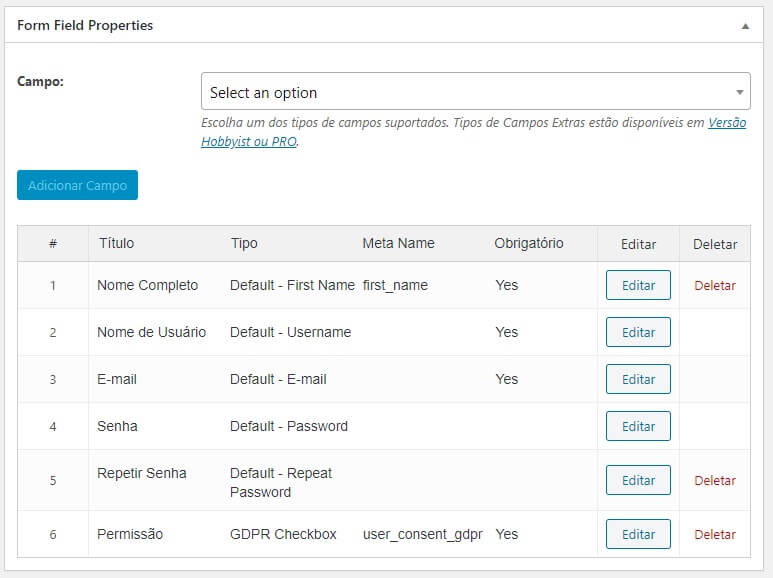Edit the E-mail field row

click(x=638, y=379)
